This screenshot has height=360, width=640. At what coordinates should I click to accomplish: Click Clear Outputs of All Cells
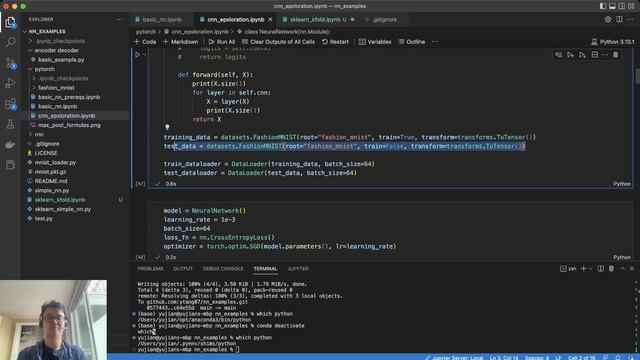pos(278,42)
